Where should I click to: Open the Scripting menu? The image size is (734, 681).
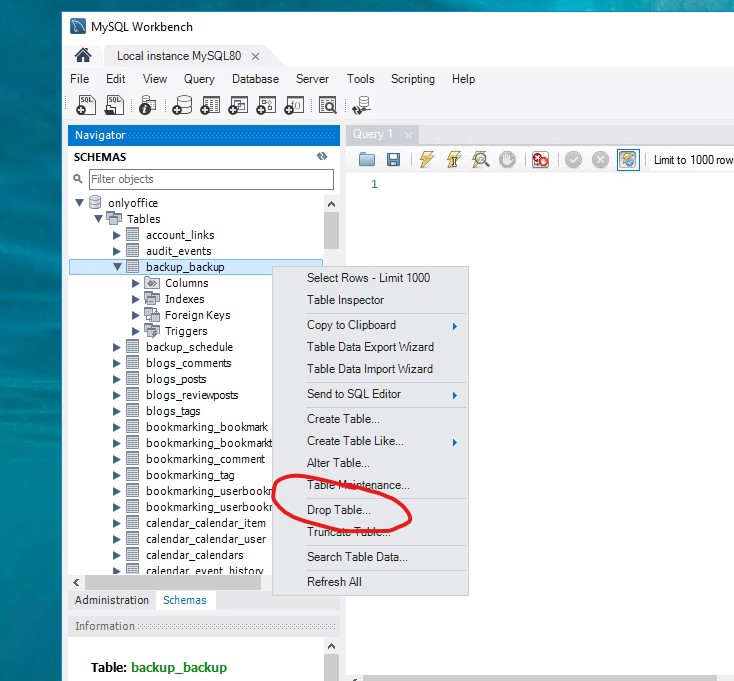(x=413, y=79)
